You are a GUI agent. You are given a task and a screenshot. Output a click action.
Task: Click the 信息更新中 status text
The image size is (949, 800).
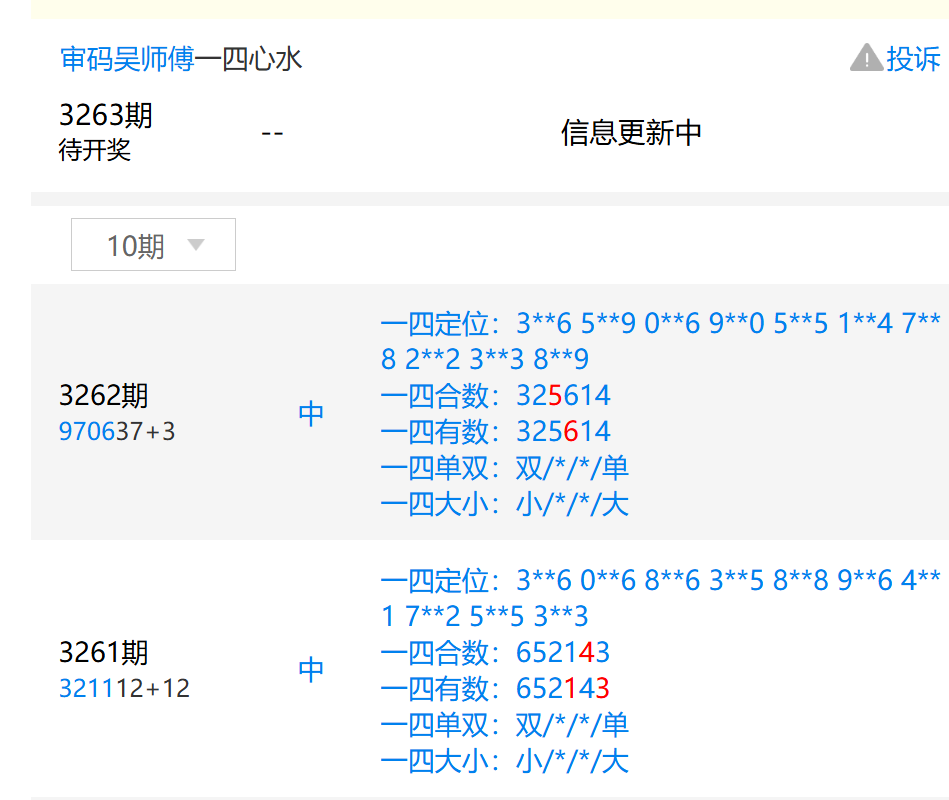click(x=628, y=130)
